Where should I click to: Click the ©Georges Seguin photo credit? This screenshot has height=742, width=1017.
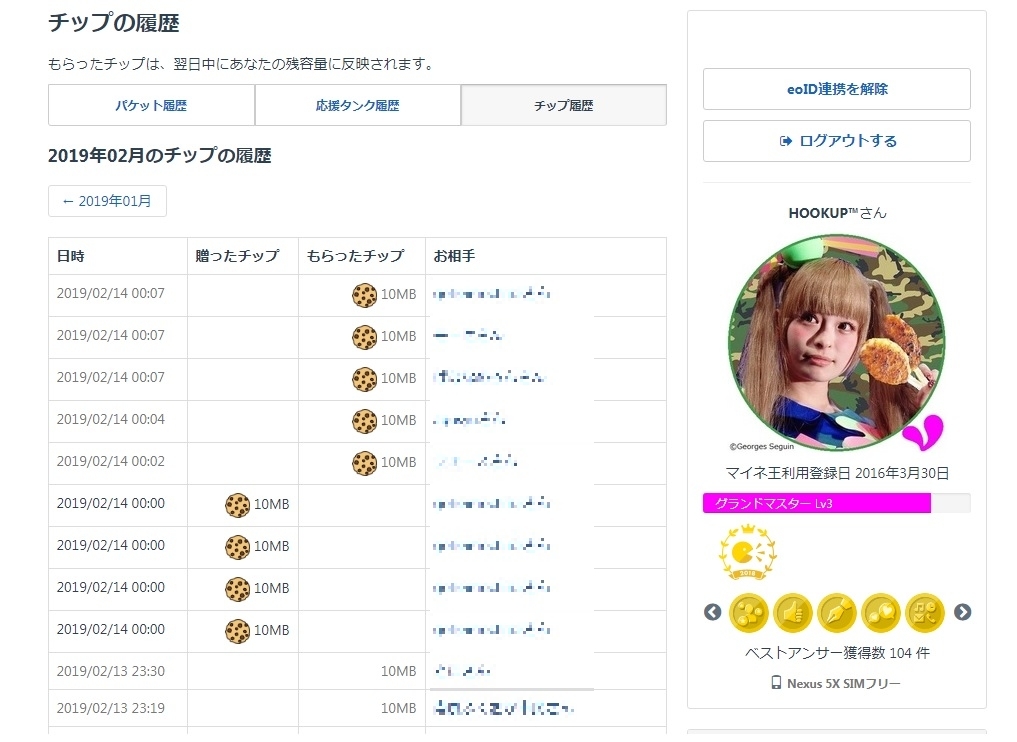tap(761, 446)
